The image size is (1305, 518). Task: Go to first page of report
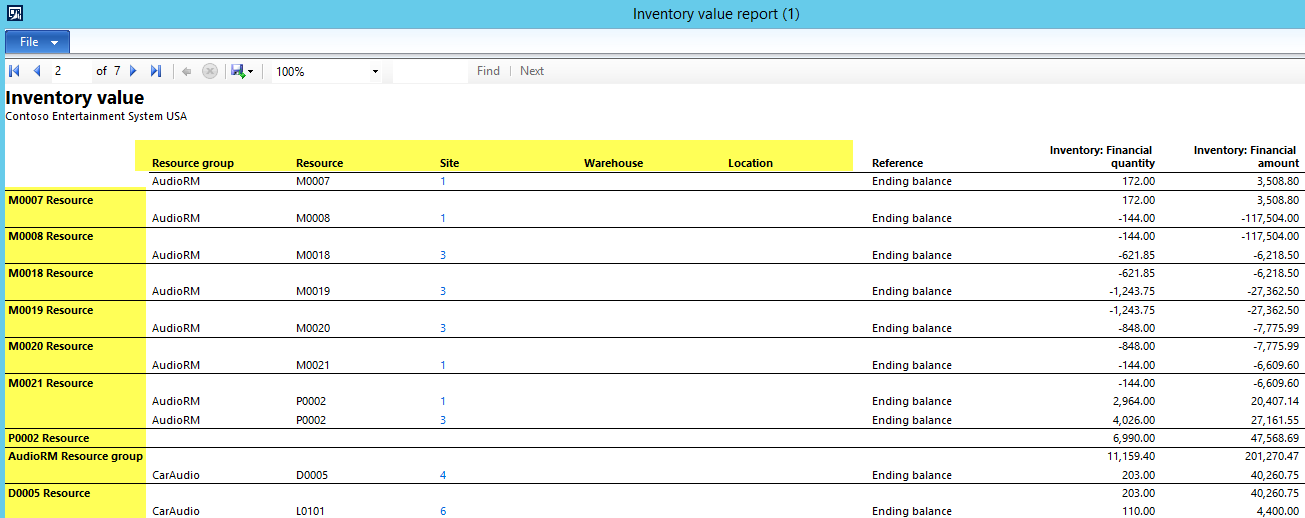14,71
